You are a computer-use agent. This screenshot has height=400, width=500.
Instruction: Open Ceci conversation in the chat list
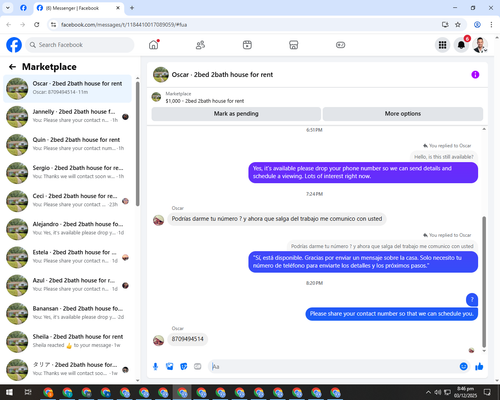(x=67, y=201)
